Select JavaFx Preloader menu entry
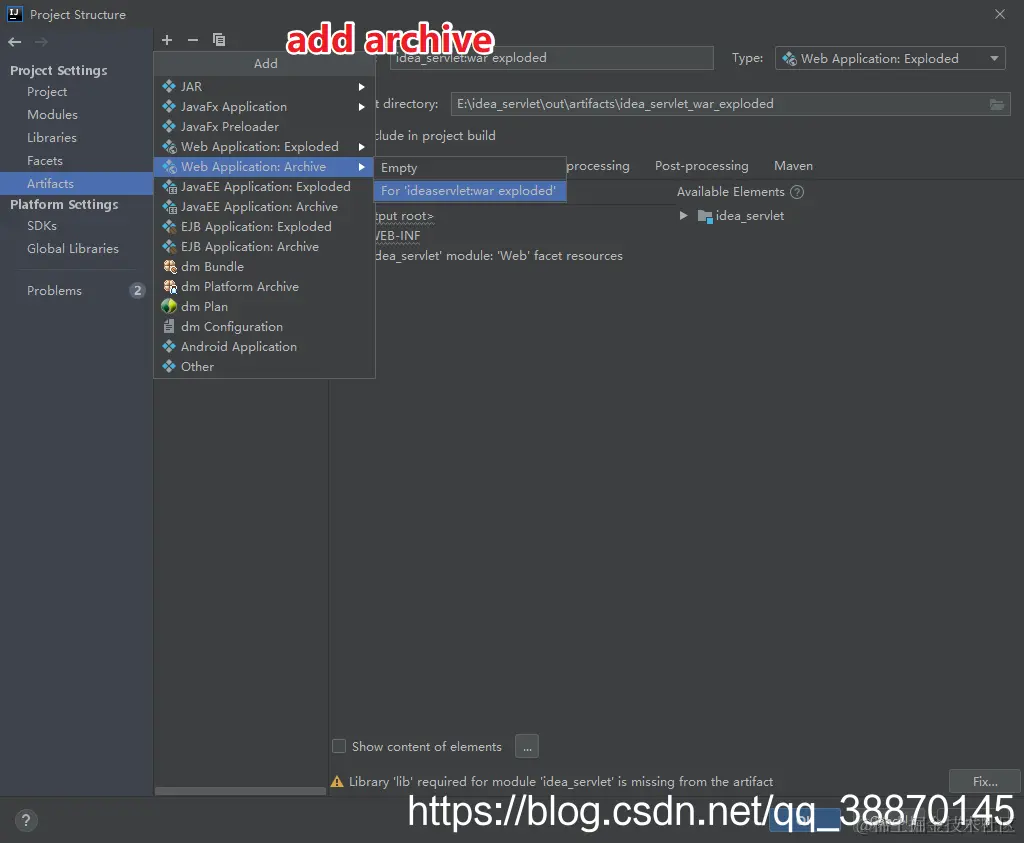This screenshot has width=1024, height=843. pyautogui.click(x=264, y=127)
